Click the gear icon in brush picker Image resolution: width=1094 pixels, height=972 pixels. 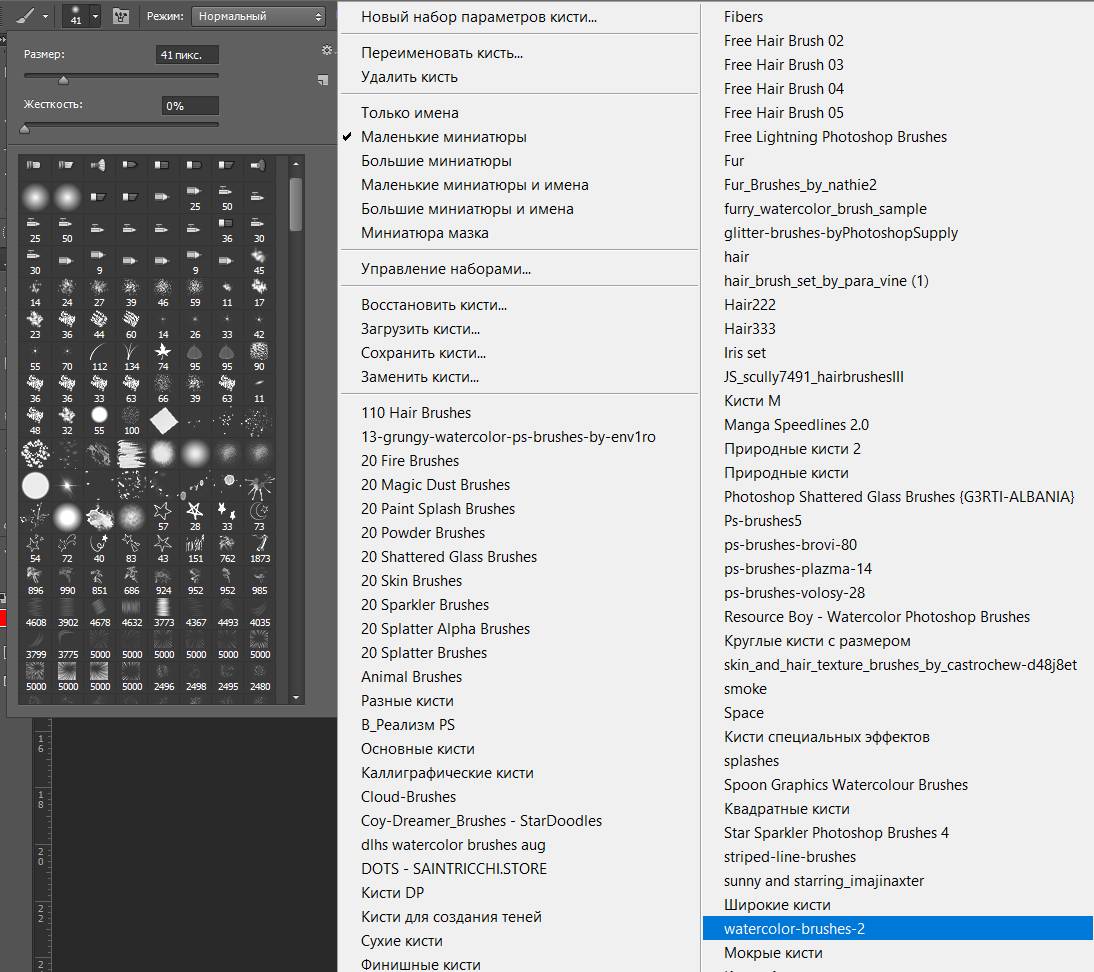(326, 50)
